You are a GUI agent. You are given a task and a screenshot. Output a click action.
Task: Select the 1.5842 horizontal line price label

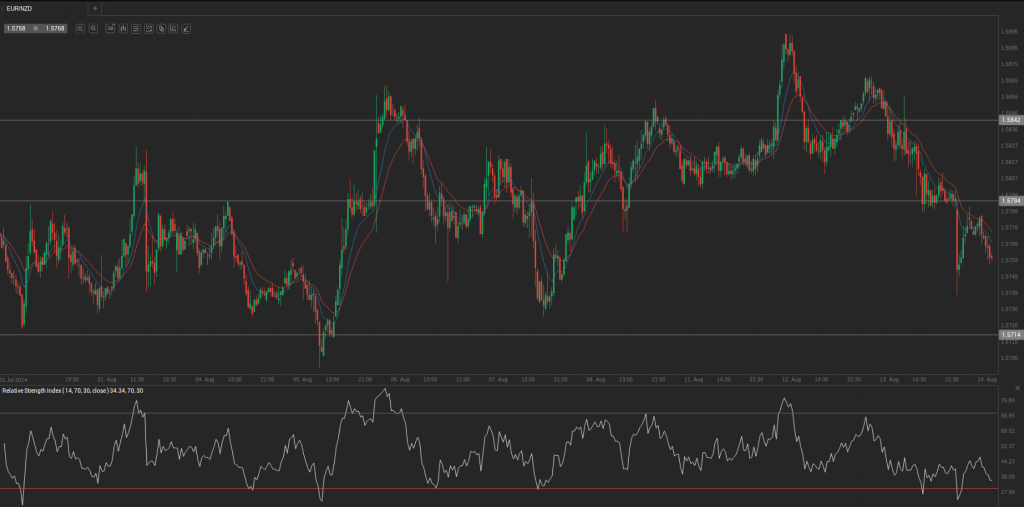[x=1010, y=120]
